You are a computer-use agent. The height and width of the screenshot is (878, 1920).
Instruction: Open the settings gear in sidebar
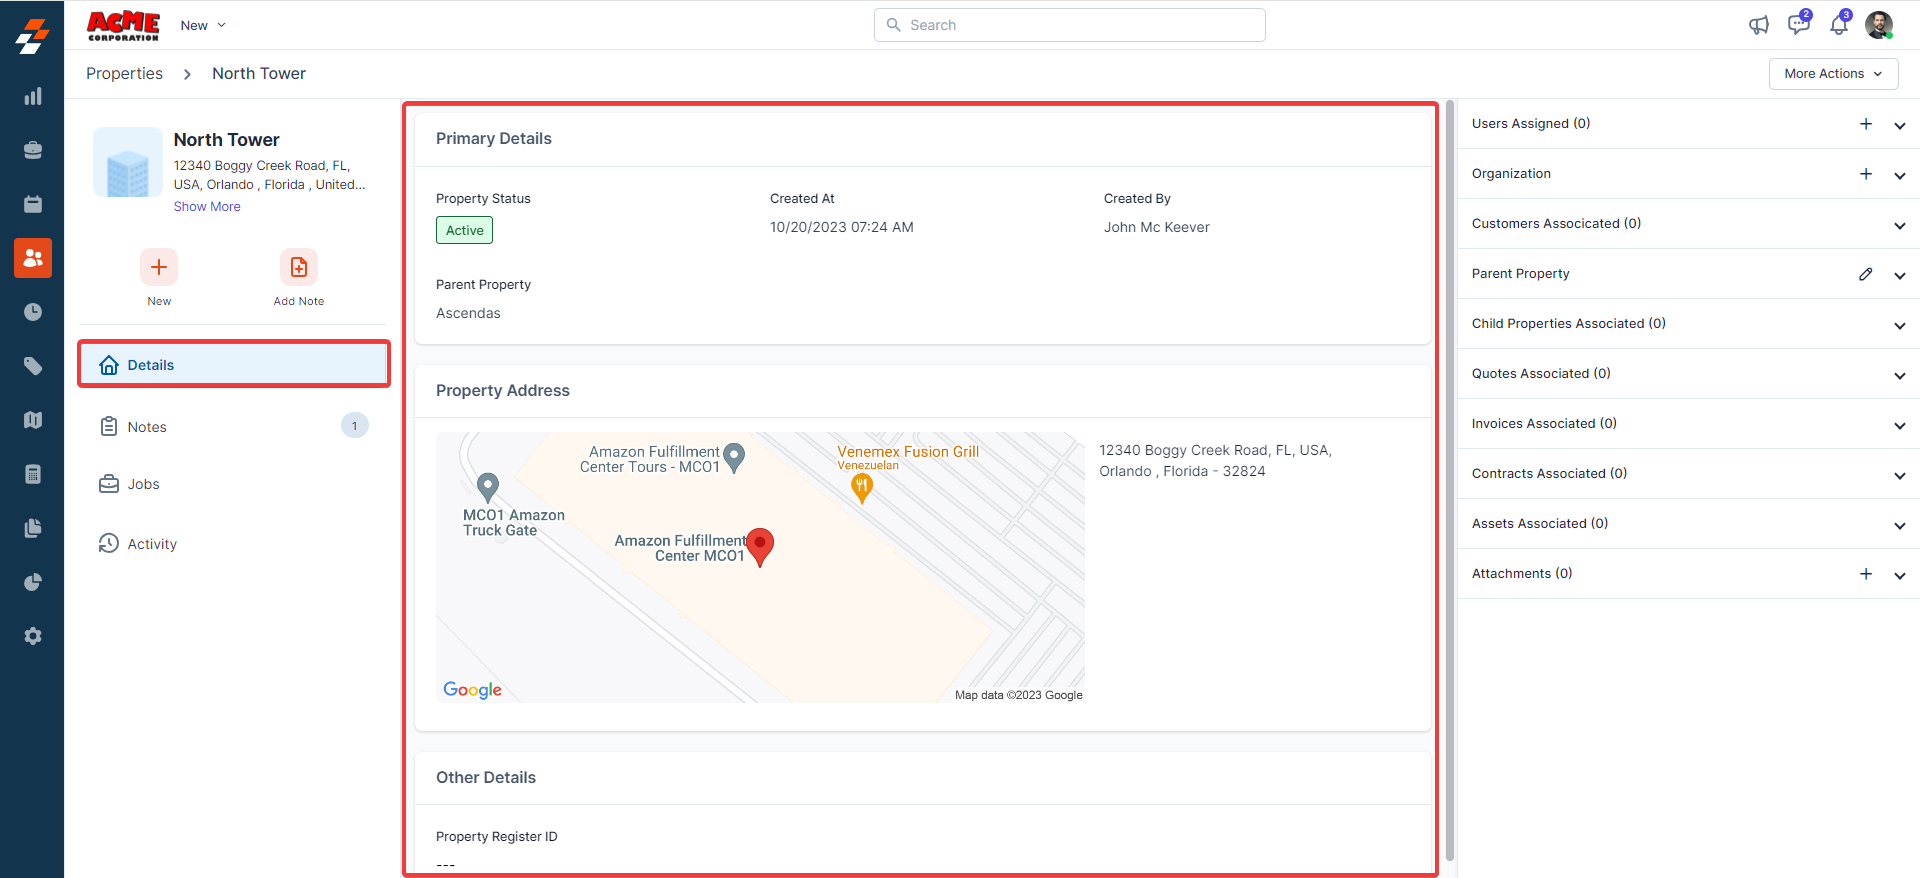click(x=33, y=636)
